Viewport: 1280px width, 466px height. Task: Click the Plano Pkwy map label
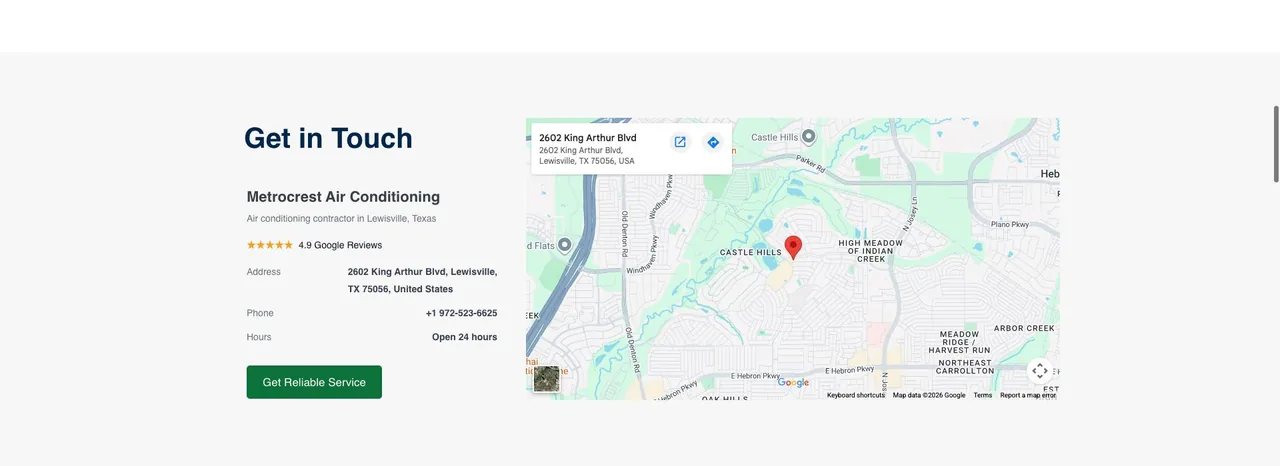coord(1009,225)
